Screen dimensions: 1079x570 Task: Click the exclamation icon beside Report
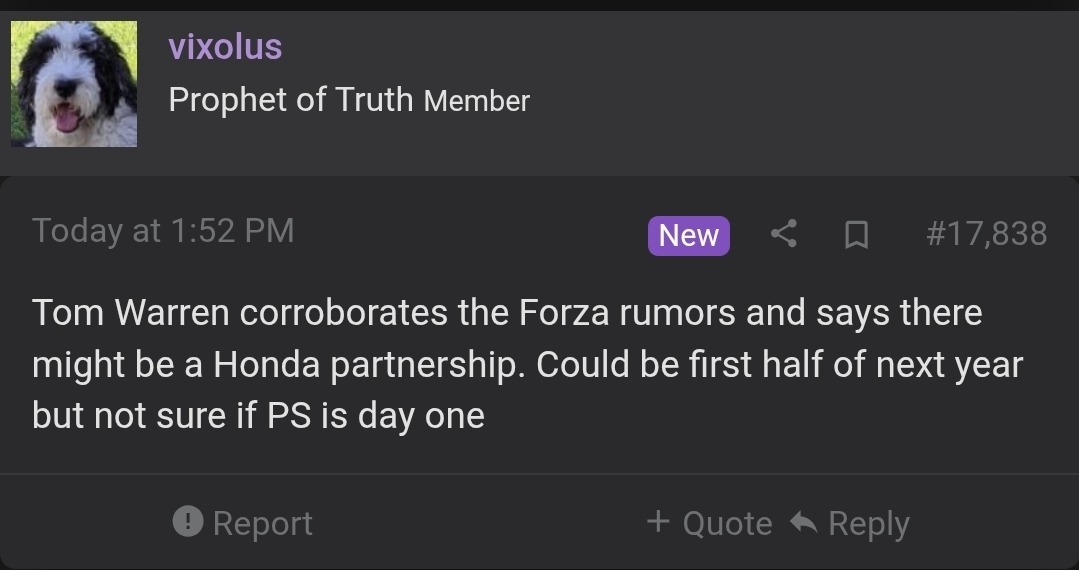[188, 521]
